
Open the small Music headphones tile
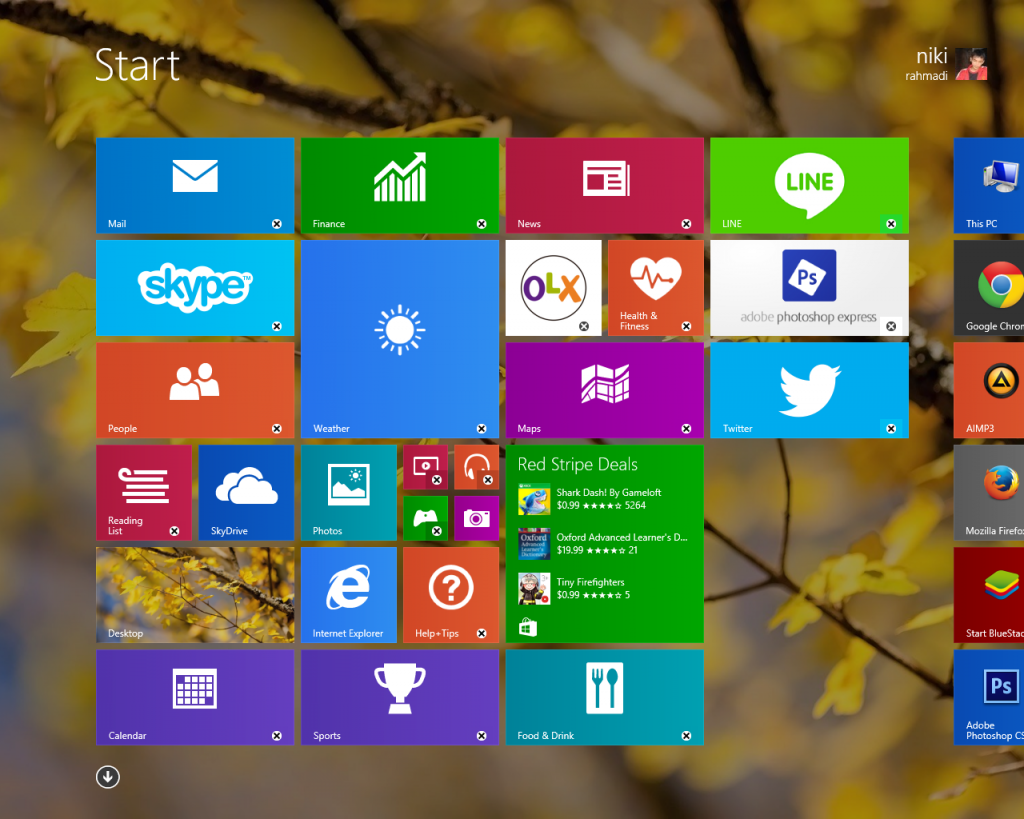click(476, 467)
